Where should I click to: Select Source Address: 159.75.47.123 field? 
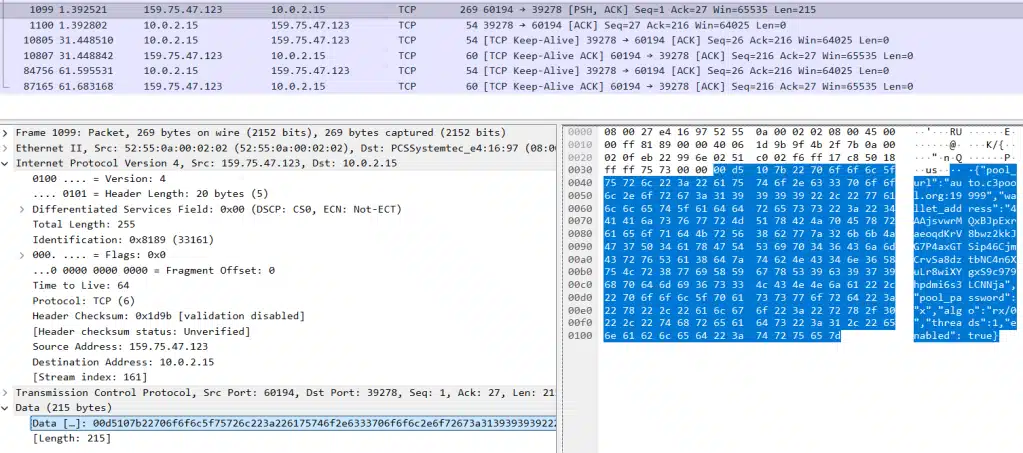point(110,344)
